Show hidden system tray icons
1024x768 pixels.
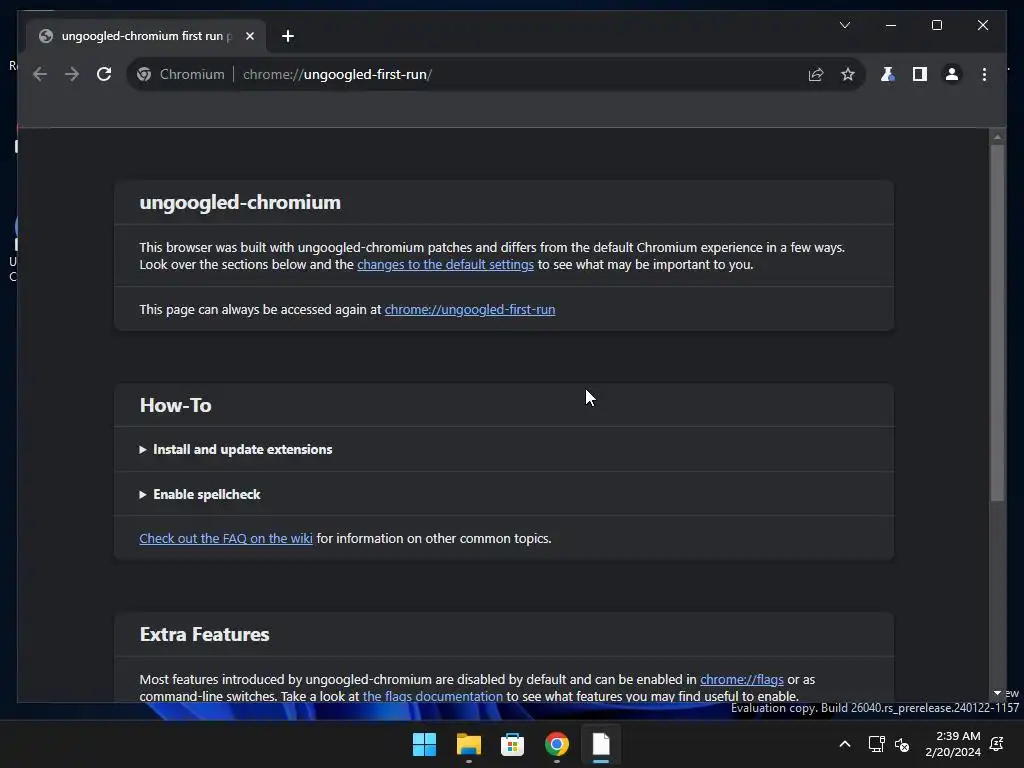844,744
